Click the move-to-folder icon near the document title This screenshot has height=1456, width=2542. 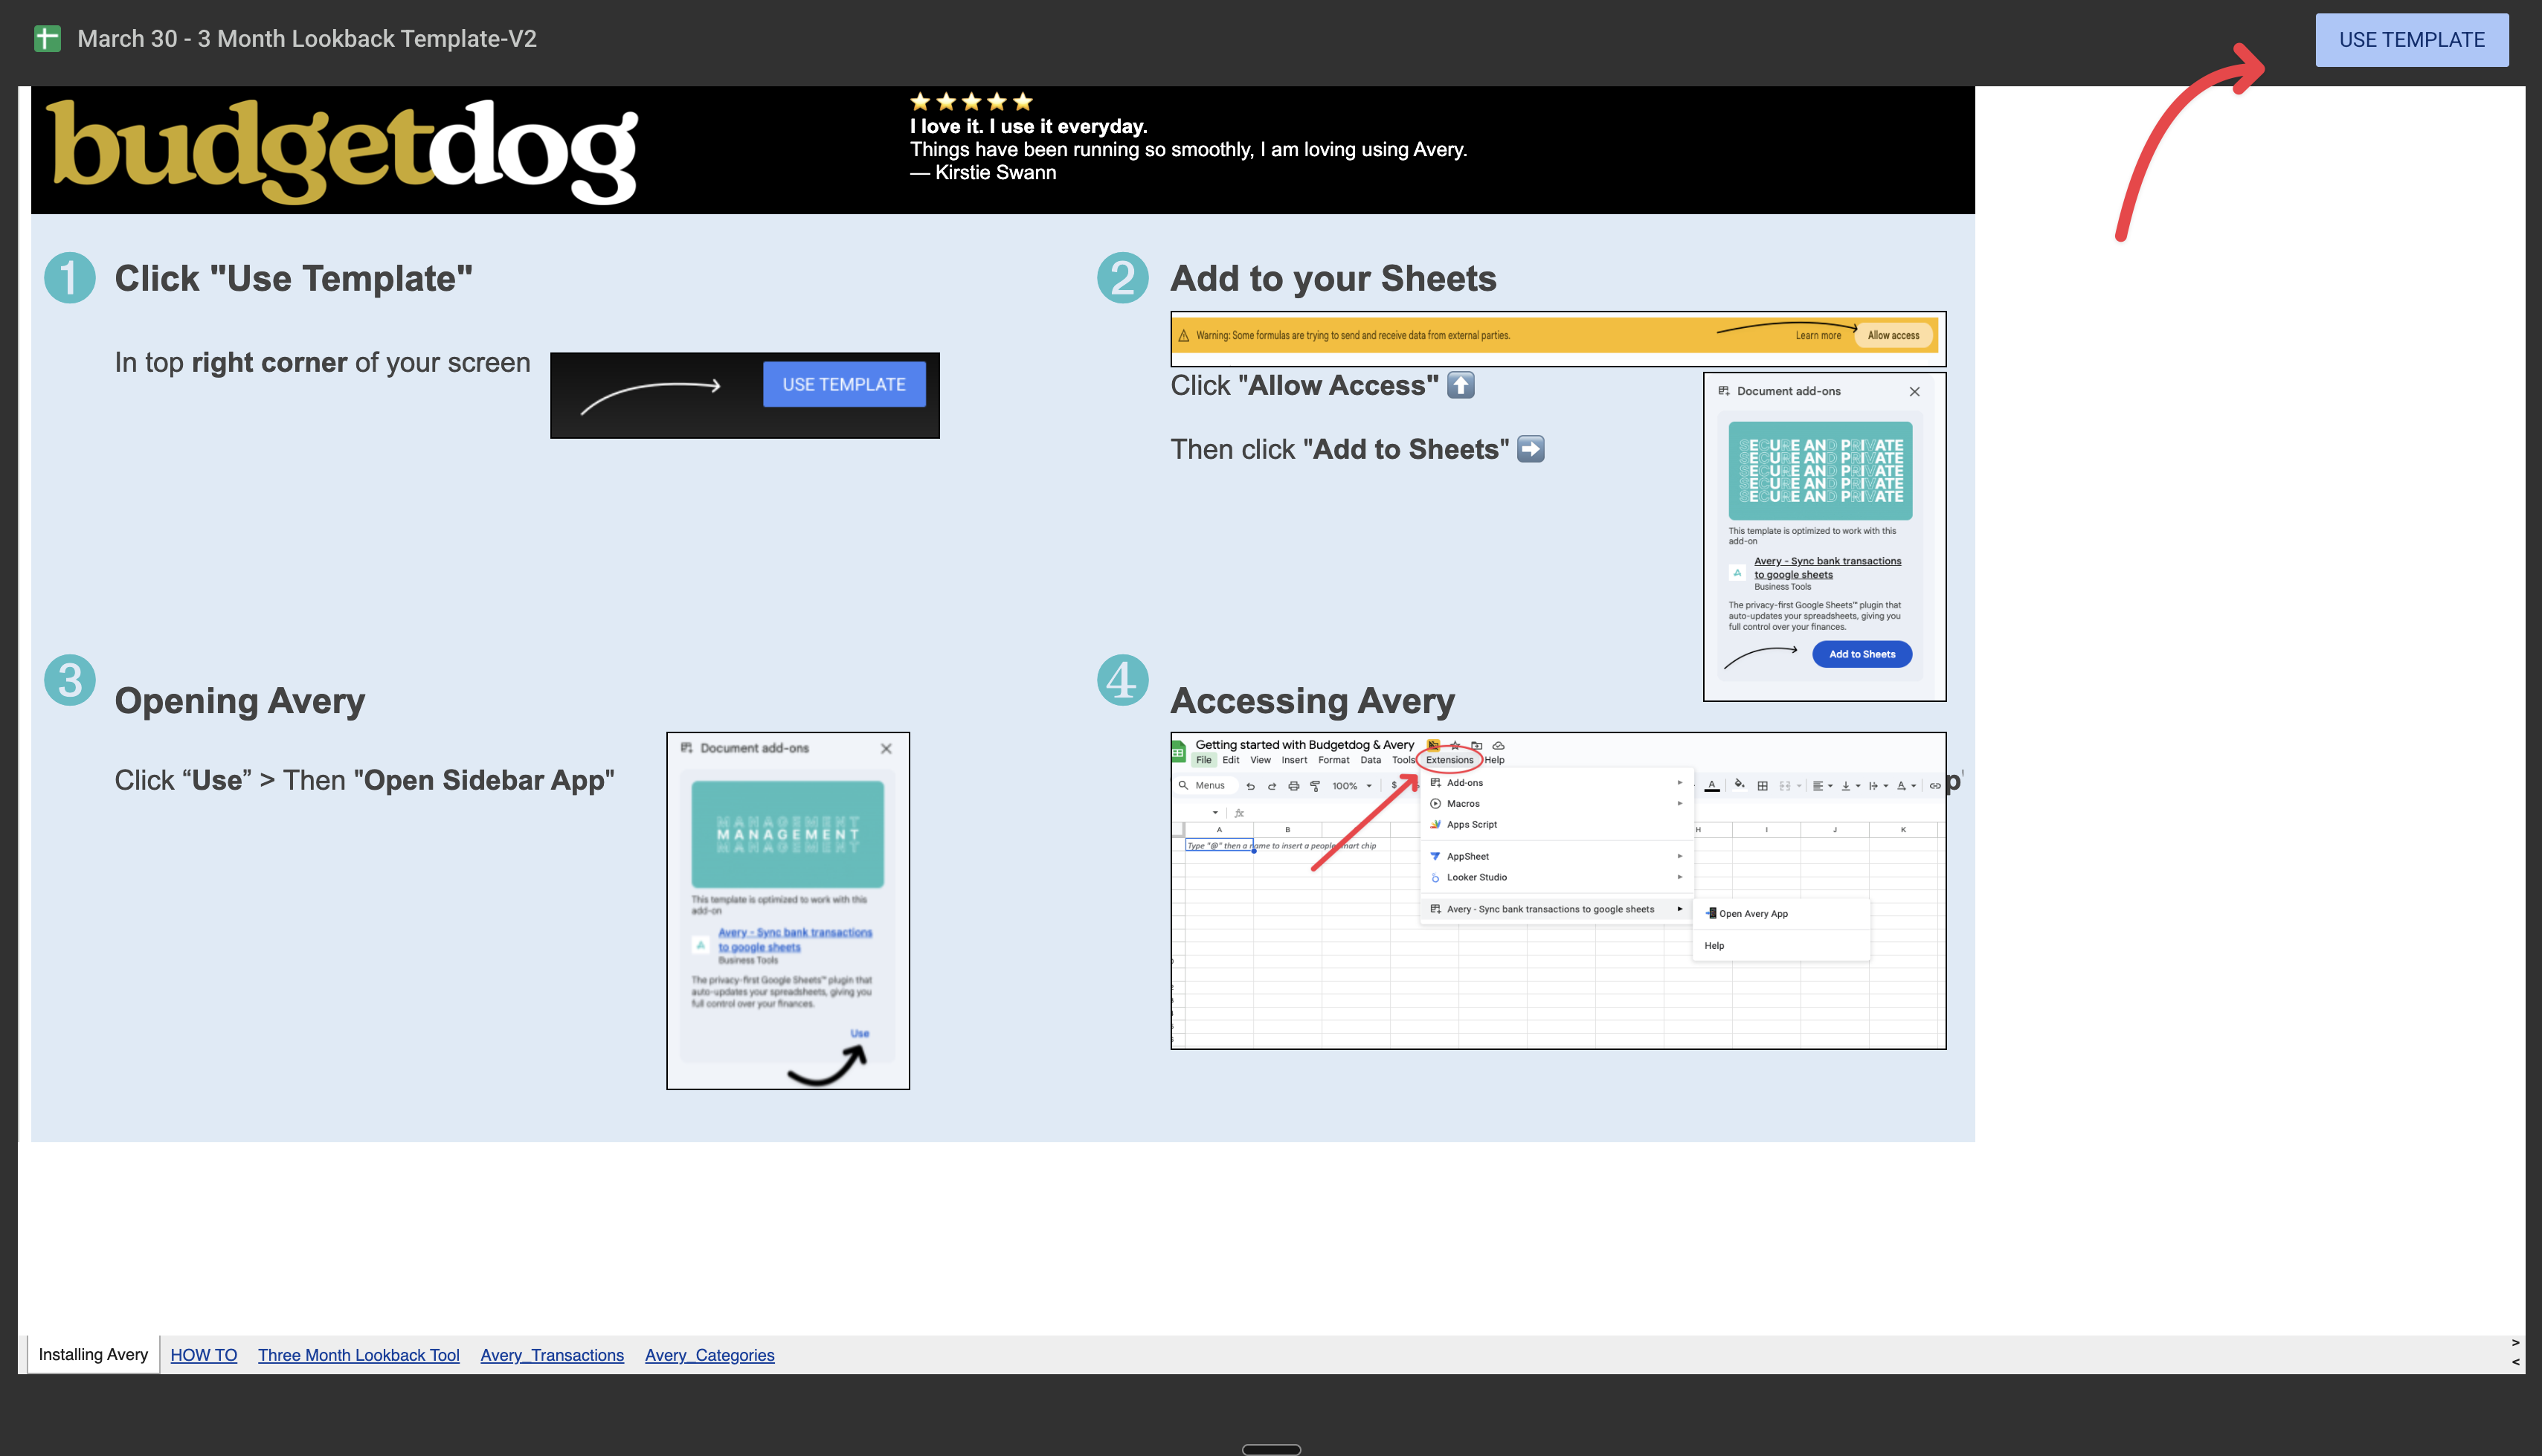pyautogui.click(x=1477, y=747)
